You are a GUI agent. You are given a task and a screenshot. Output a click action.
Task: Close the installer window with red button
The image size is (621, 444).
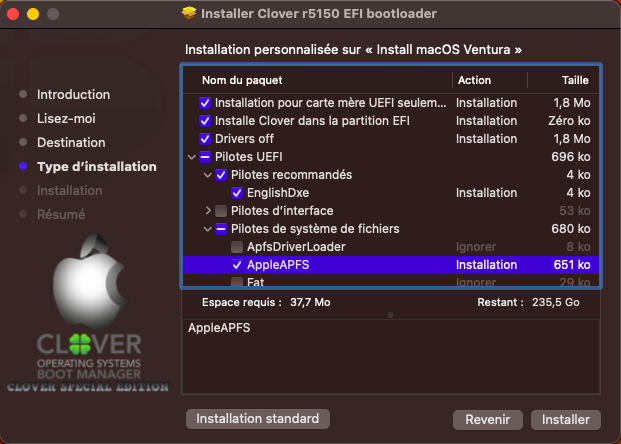pos(13,14)
